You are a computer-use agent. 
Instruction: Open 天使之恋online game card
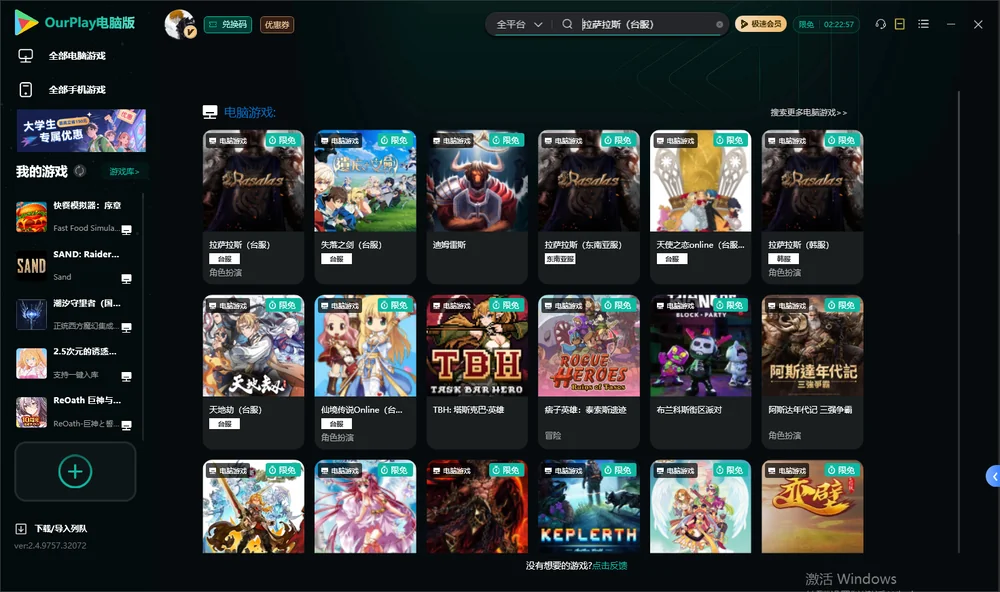pos(700,207)
